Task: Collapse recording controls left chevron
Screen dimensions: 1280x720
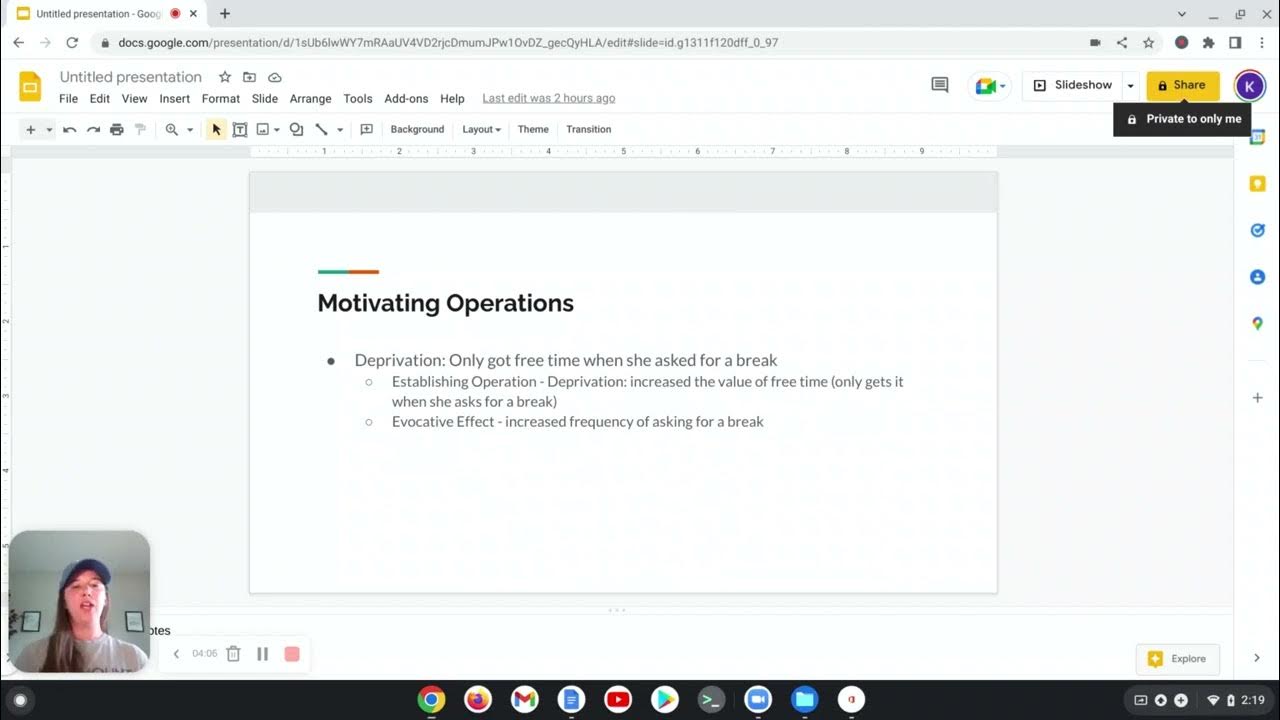Action: [x=176, y=654]
